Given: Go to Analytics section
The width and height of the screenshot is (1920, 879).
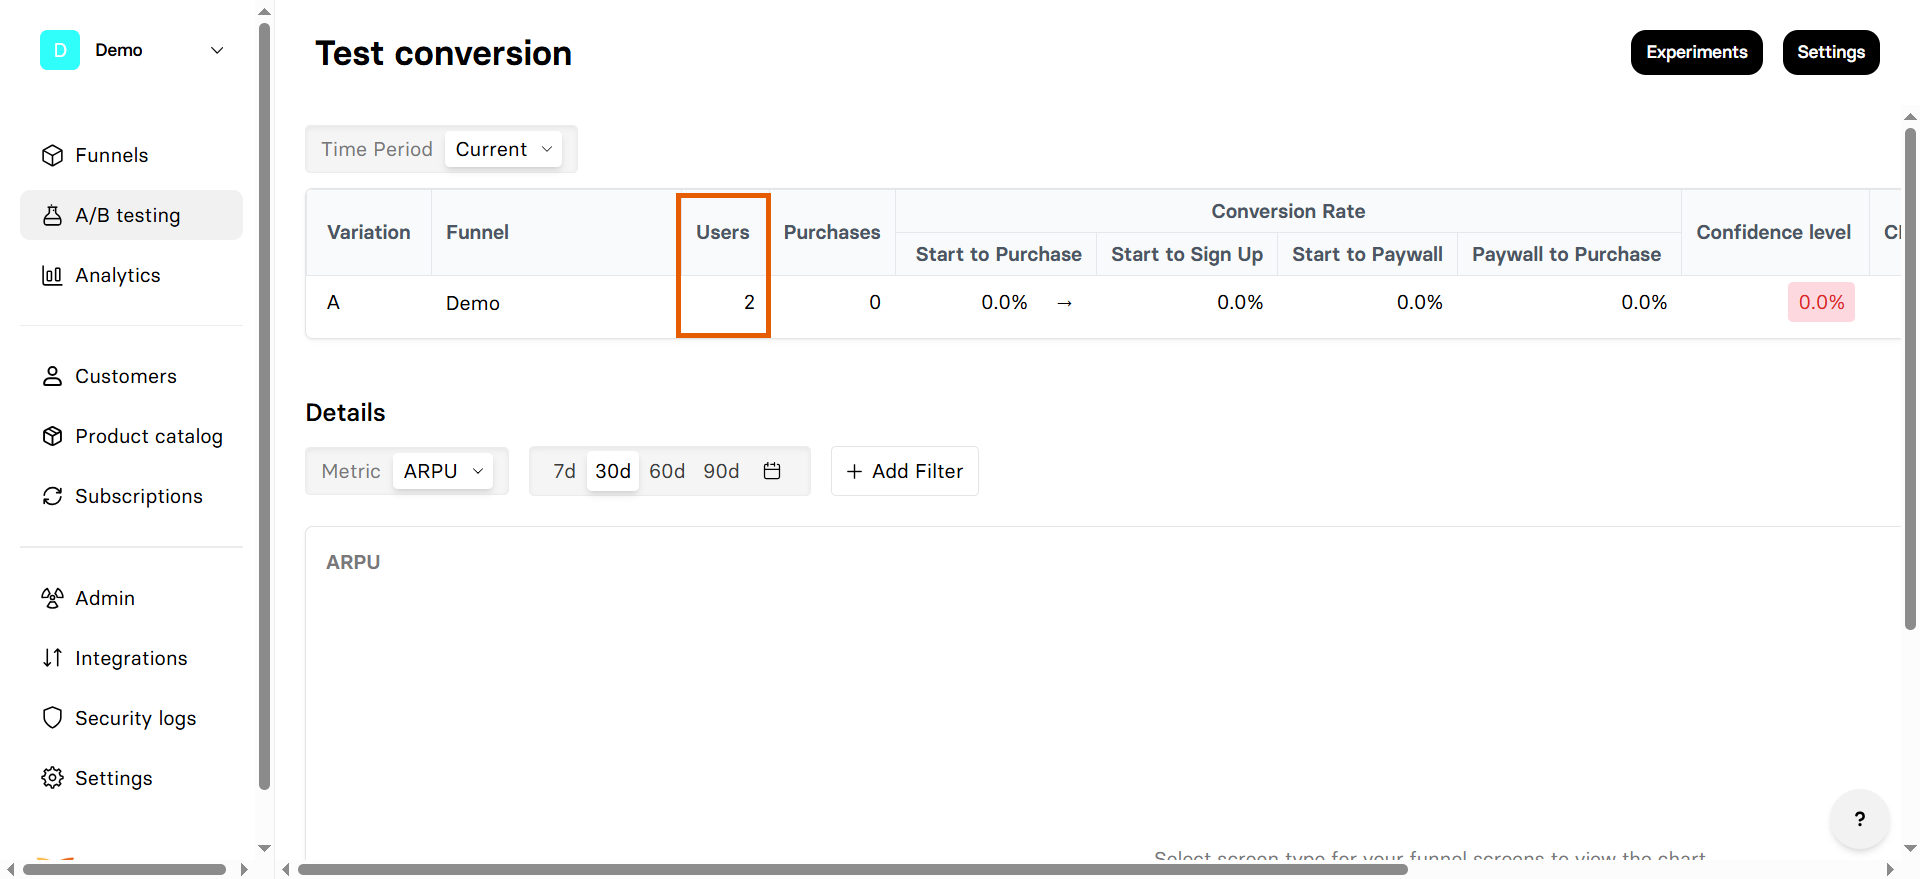Looking at the screenshot, I should pos(131,275).
